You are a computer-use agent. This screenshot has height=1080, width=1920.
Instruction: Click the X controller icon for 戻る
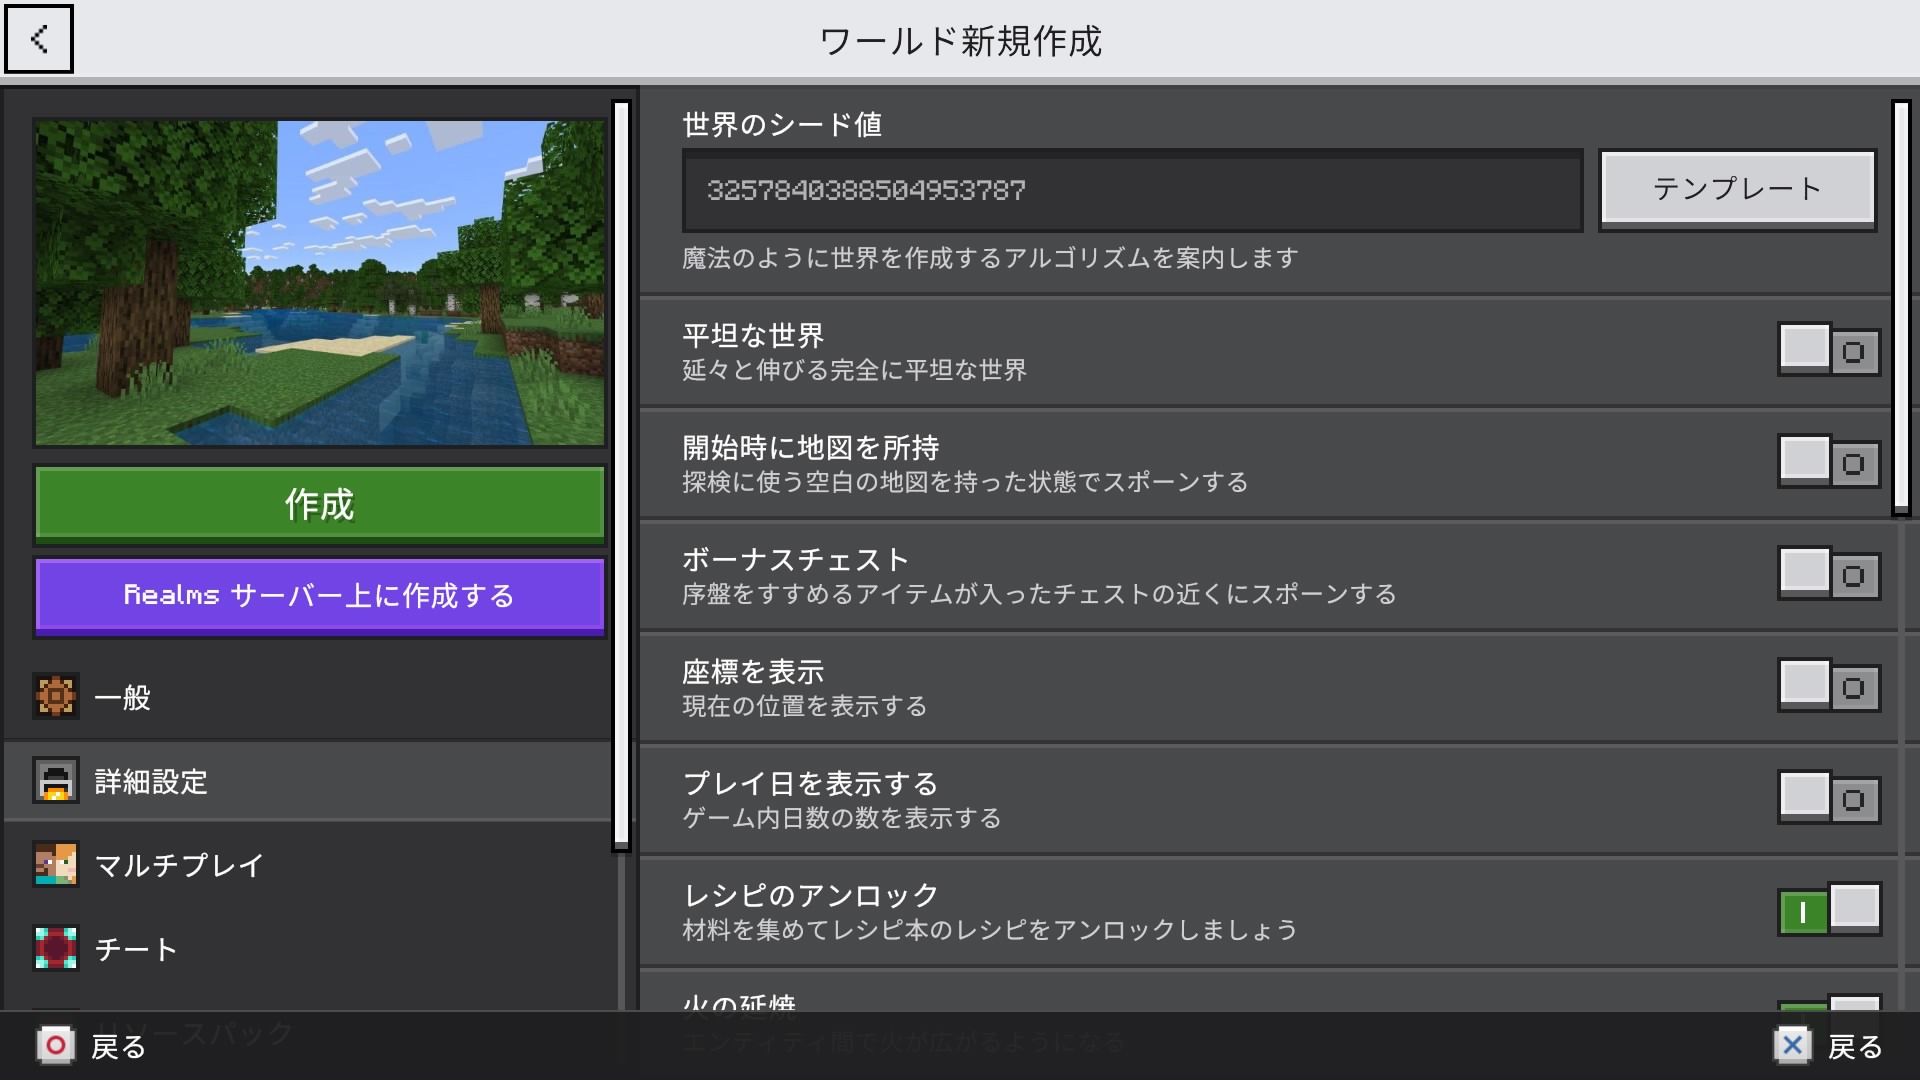[x=1792, y=1046]
